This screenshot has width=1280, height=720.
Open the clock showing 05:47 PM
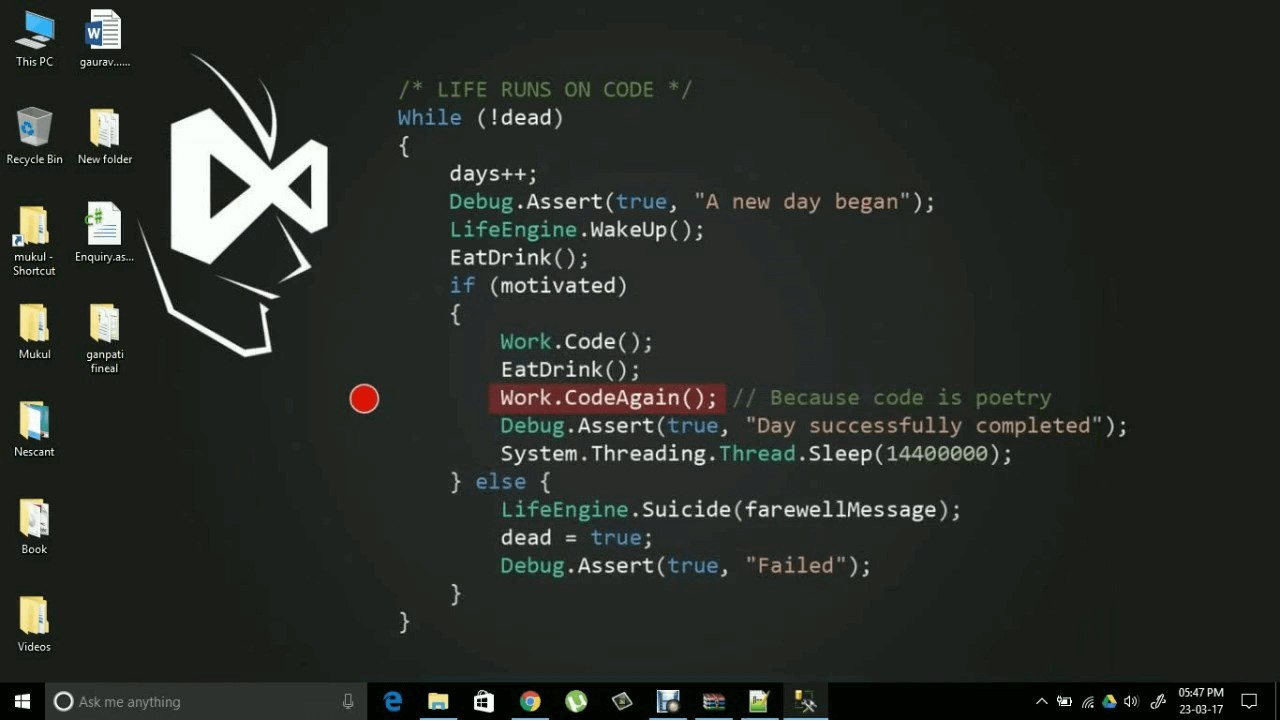1200,701
